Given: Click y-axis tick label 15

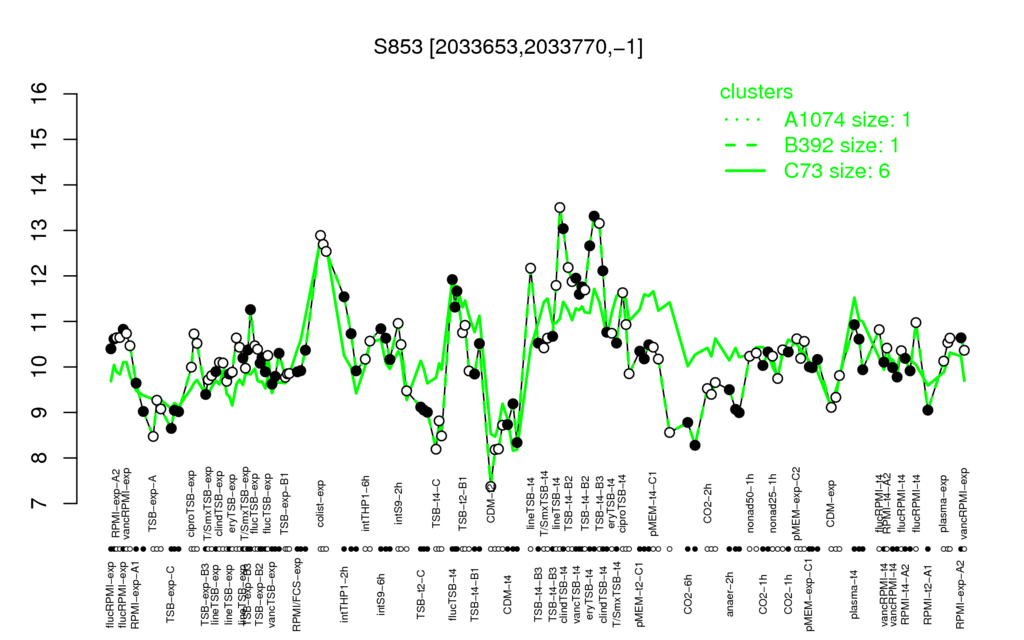Looking at the screenshot, I should 40,139.
